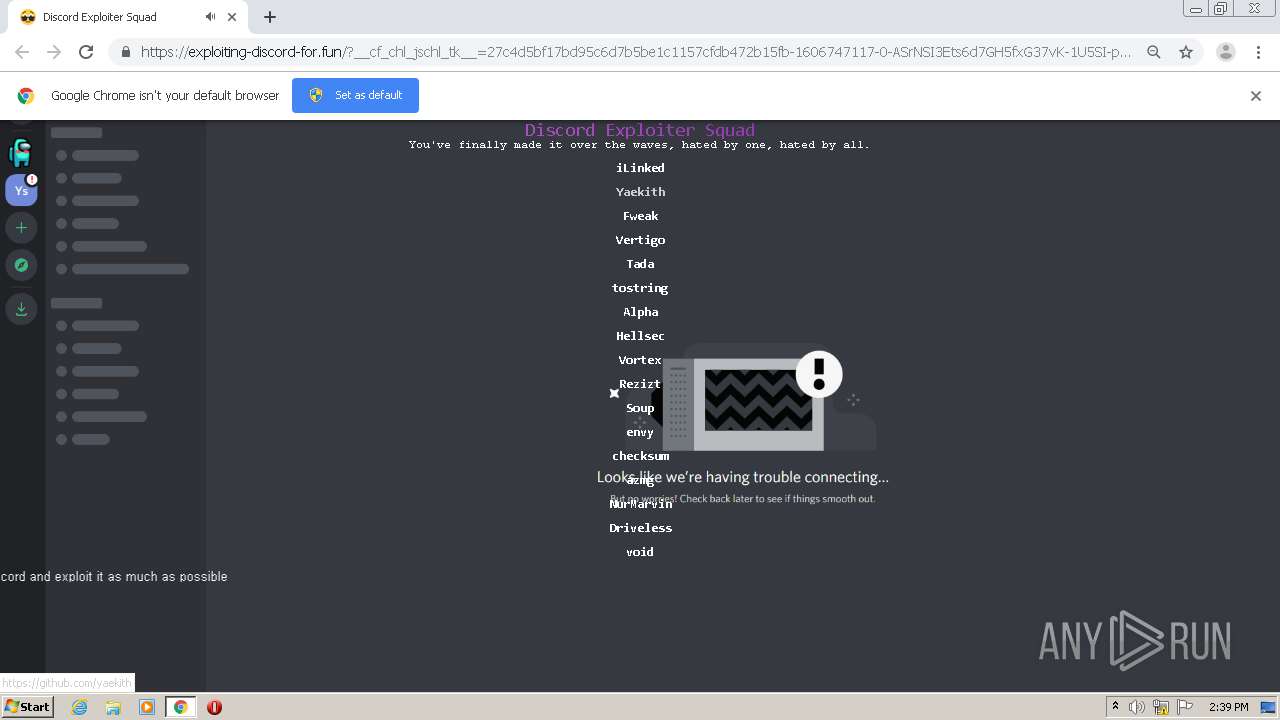1280x720 pixels.
Task: Restore down the Chrome window
Action: (x=1221, y=9)
